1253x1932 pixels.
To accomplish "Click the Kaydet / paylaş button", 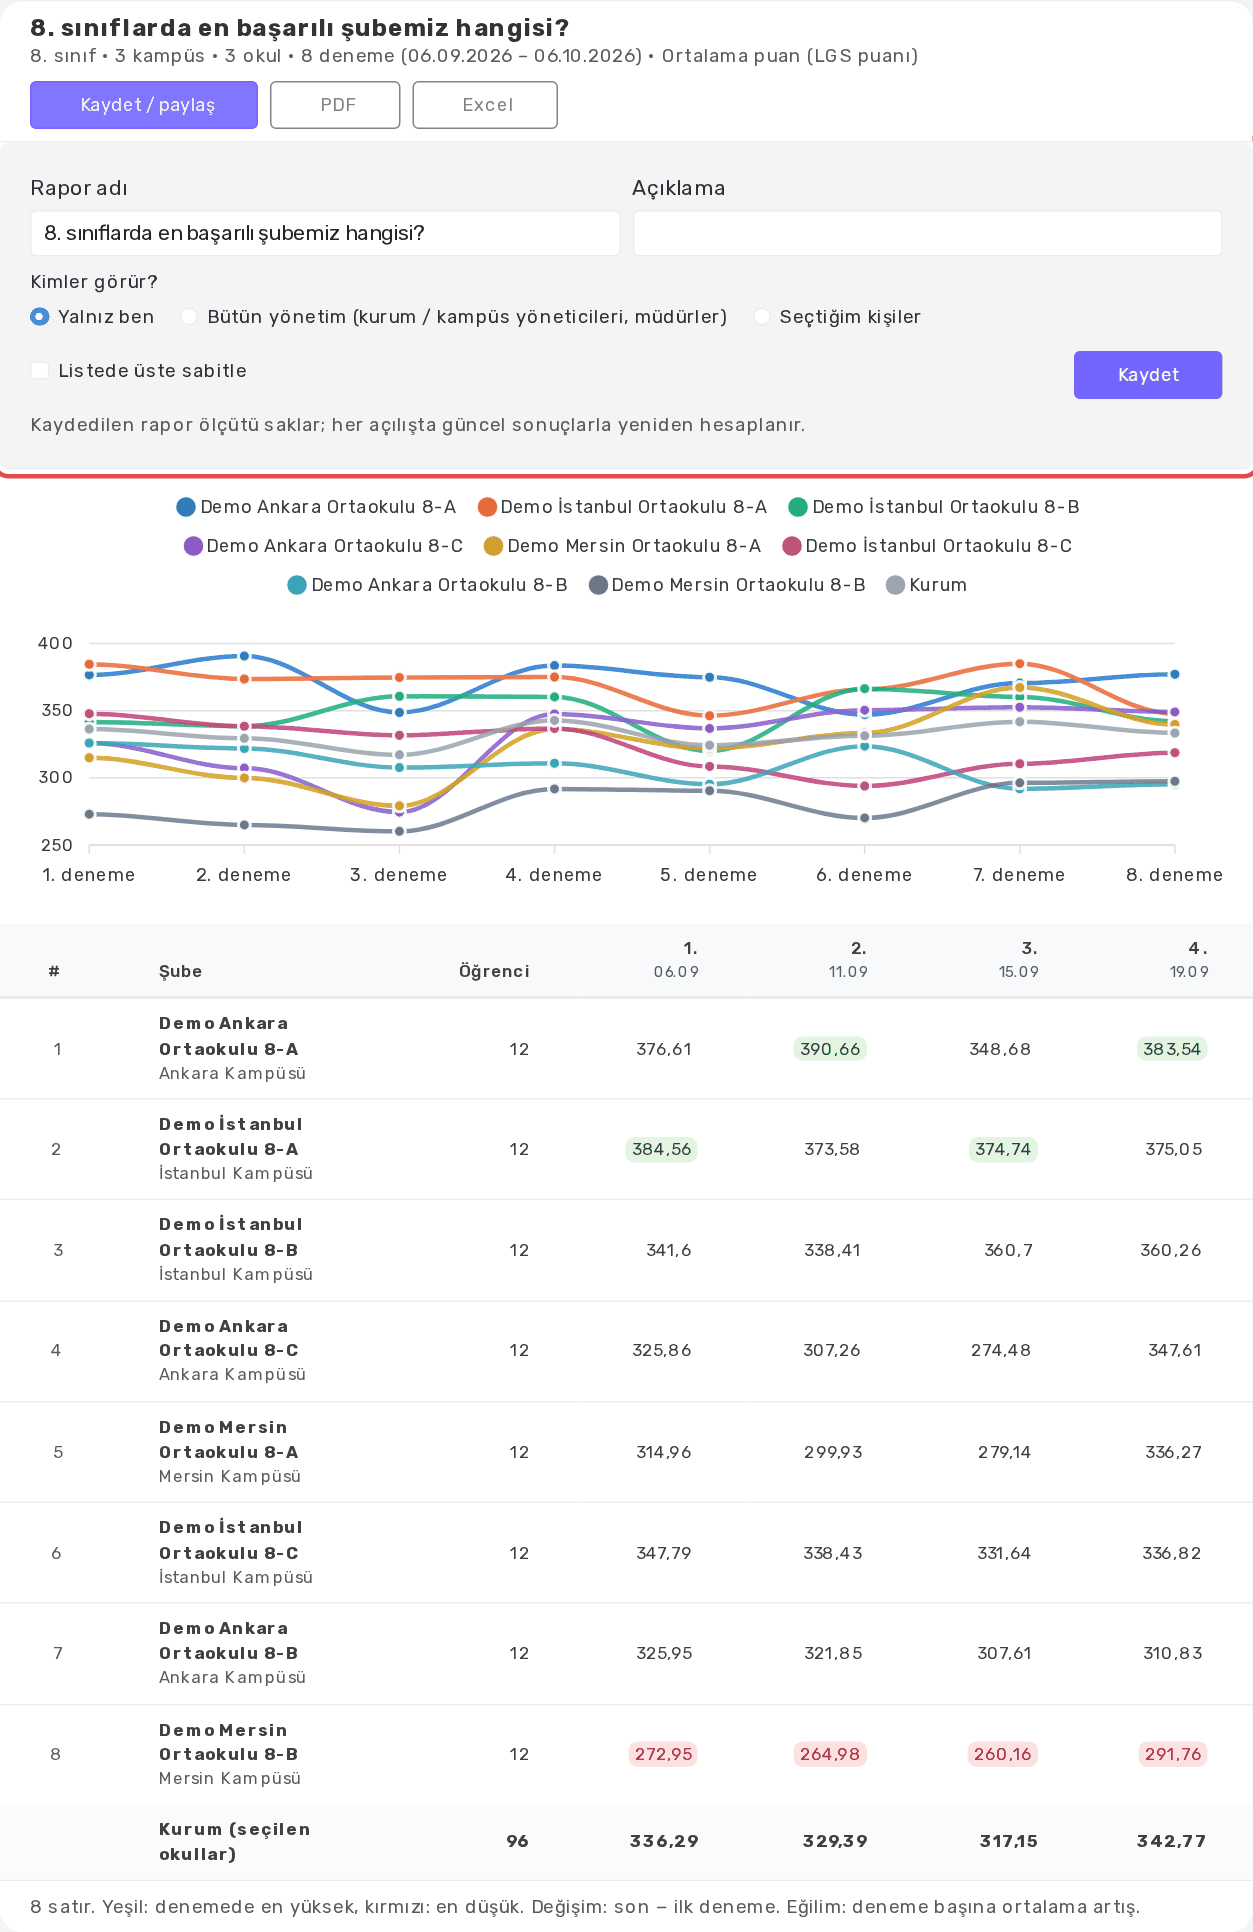I will coord(144,105).
